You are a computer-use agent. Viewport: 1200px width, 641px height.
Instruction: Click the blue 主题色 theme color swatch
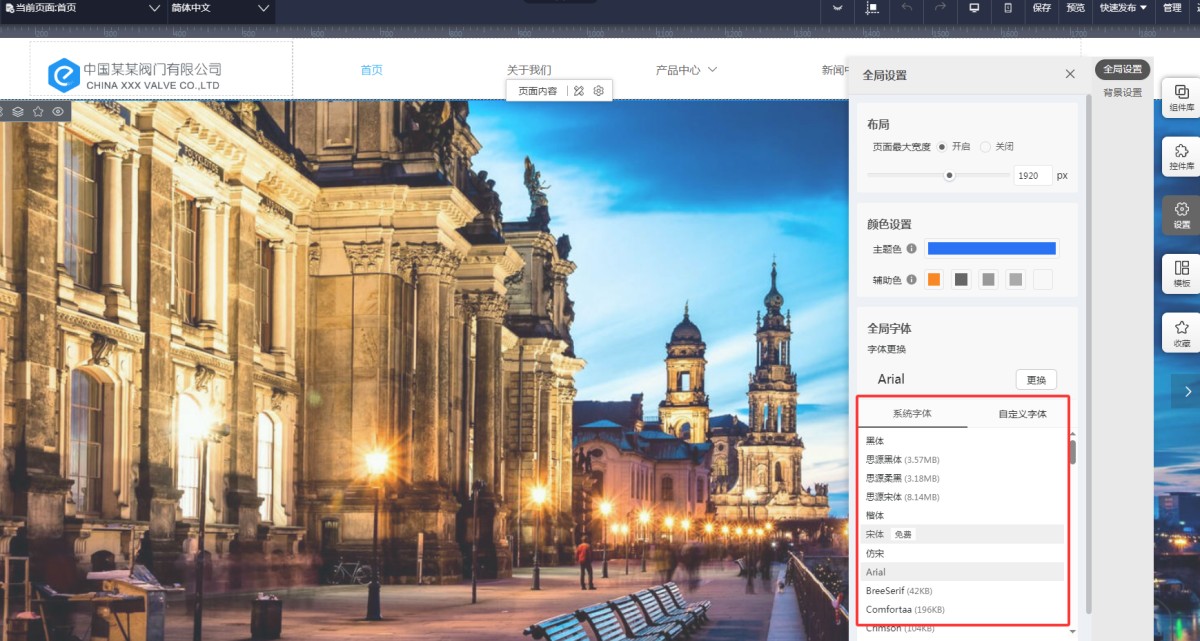(991, 249)
